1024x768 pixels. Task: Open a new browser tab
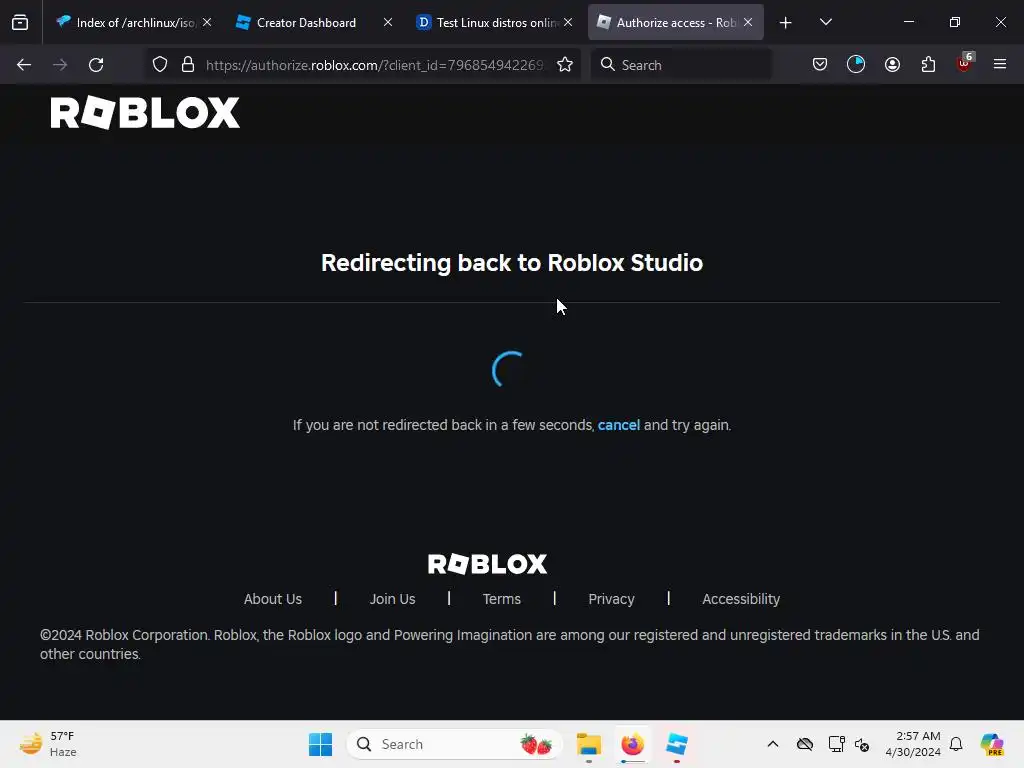pos(786,23)
